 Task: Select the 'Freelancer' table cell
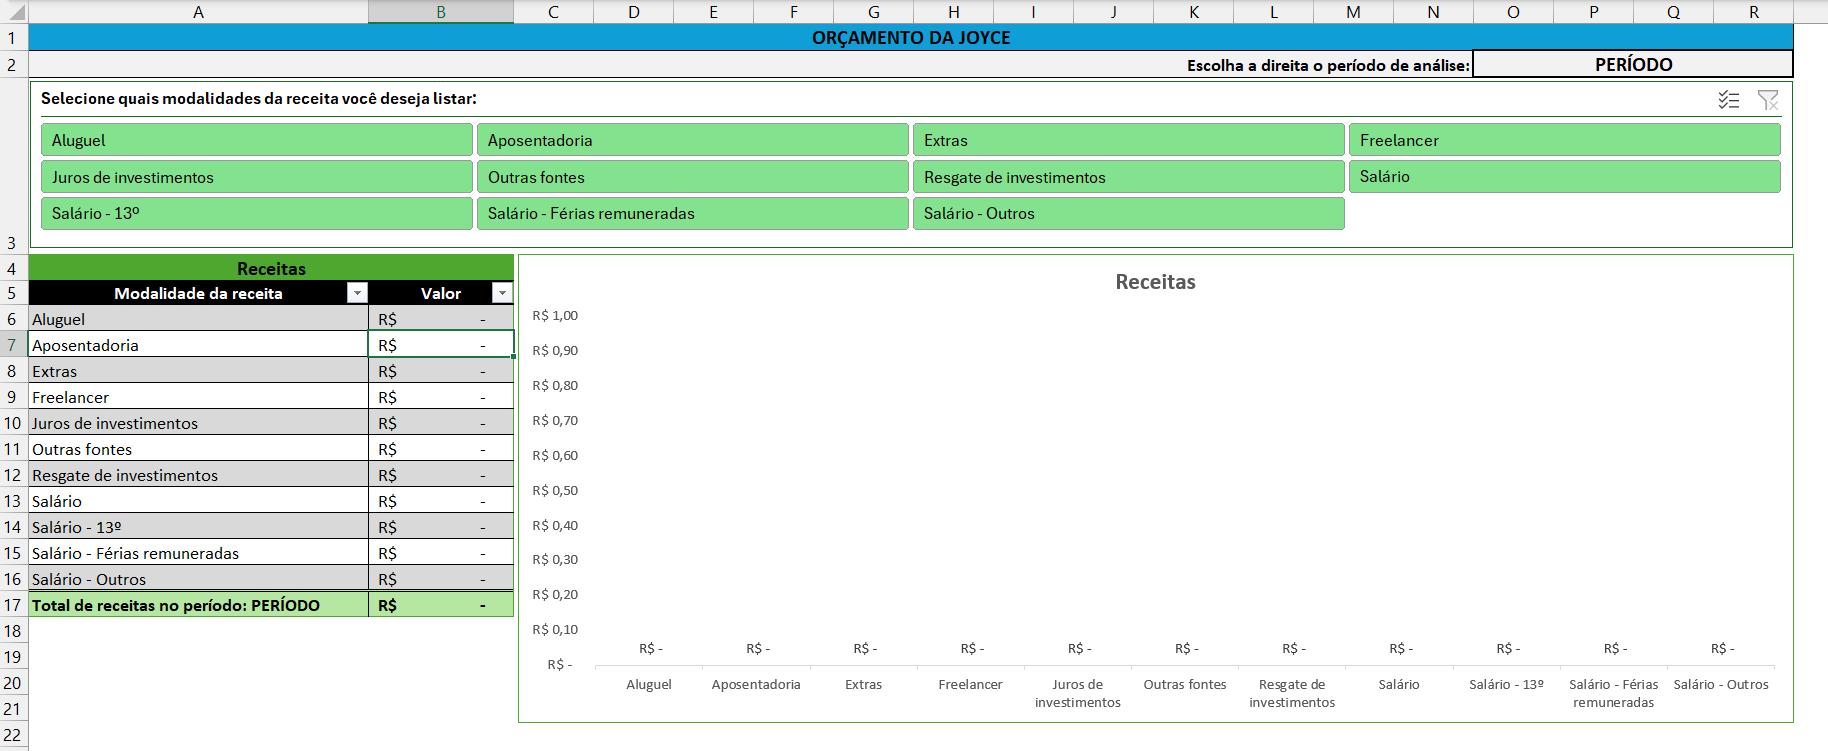(198, 397)
